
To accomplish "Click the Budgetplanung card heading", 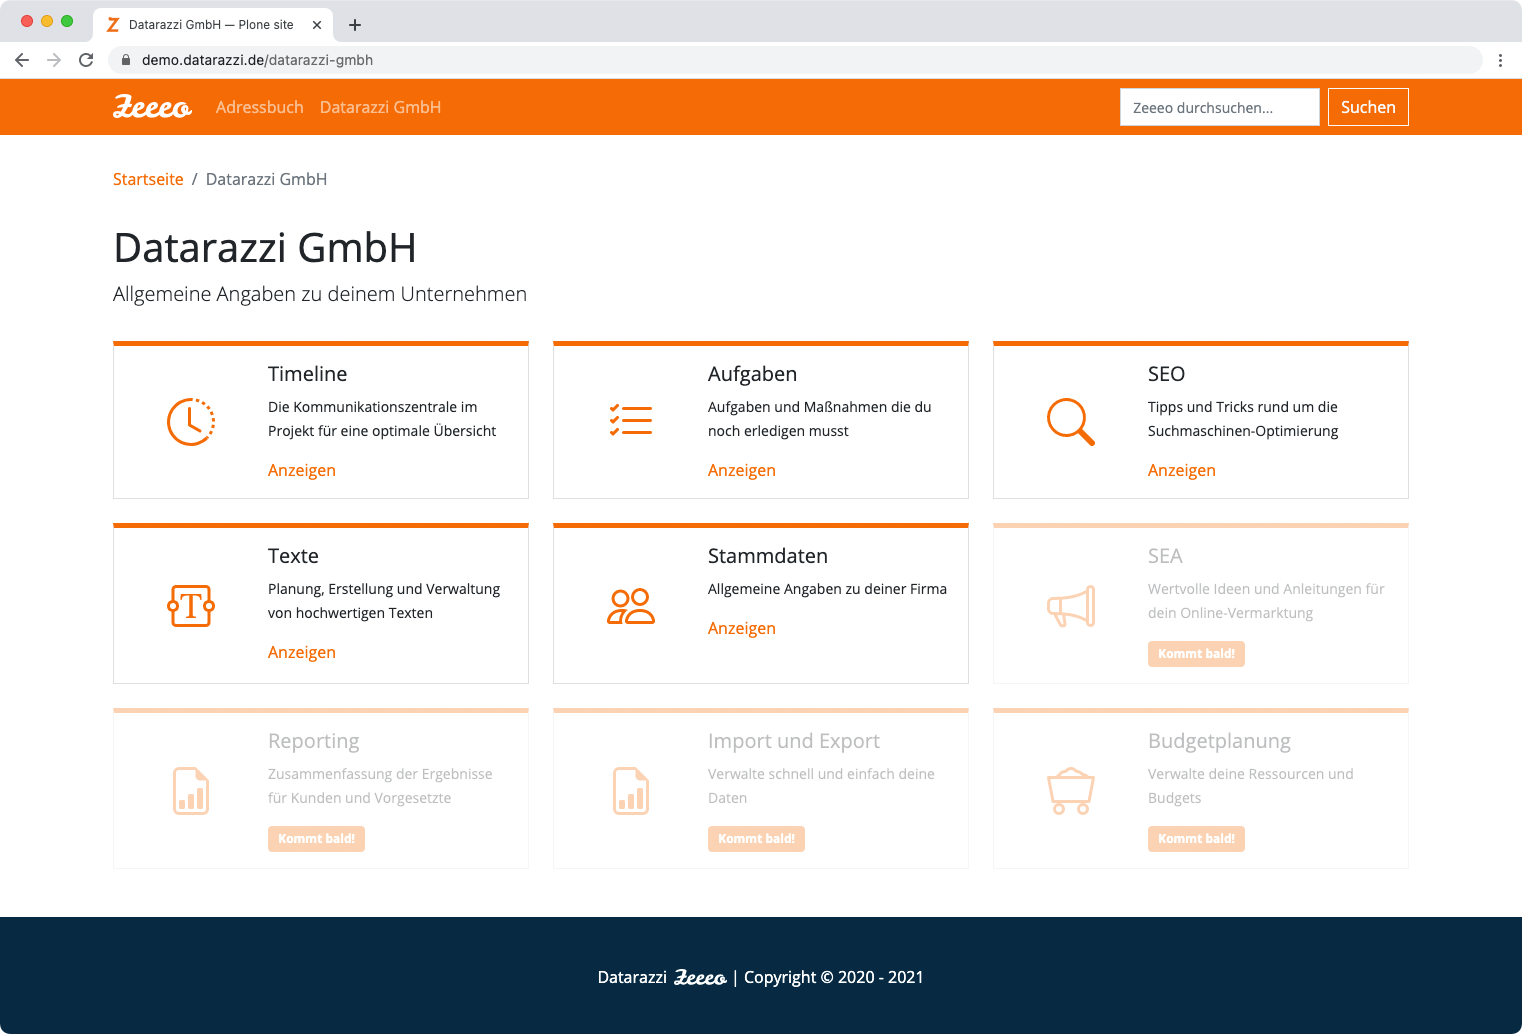I will pyautogui.click(x=1219, y=741).
